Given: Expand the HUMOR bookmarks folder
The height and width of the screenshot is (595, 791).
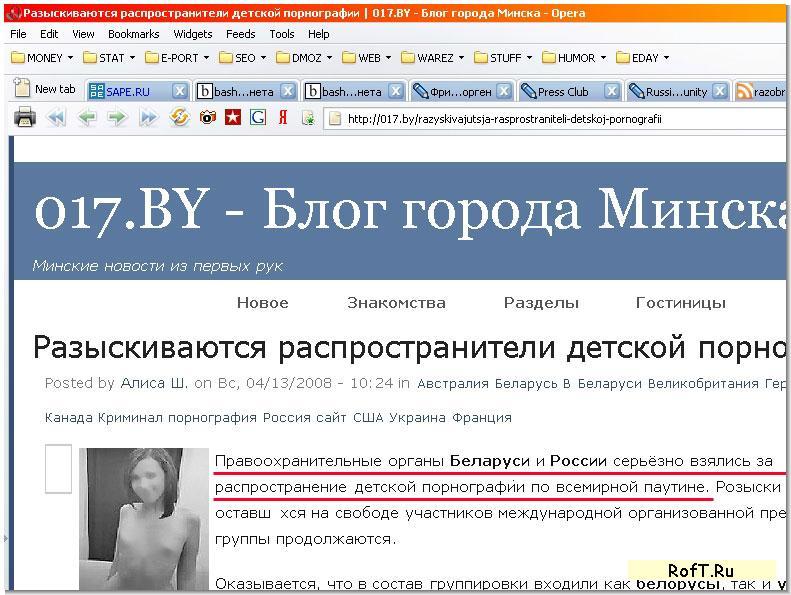Looking at the screenshot, I should pos(570,58).
